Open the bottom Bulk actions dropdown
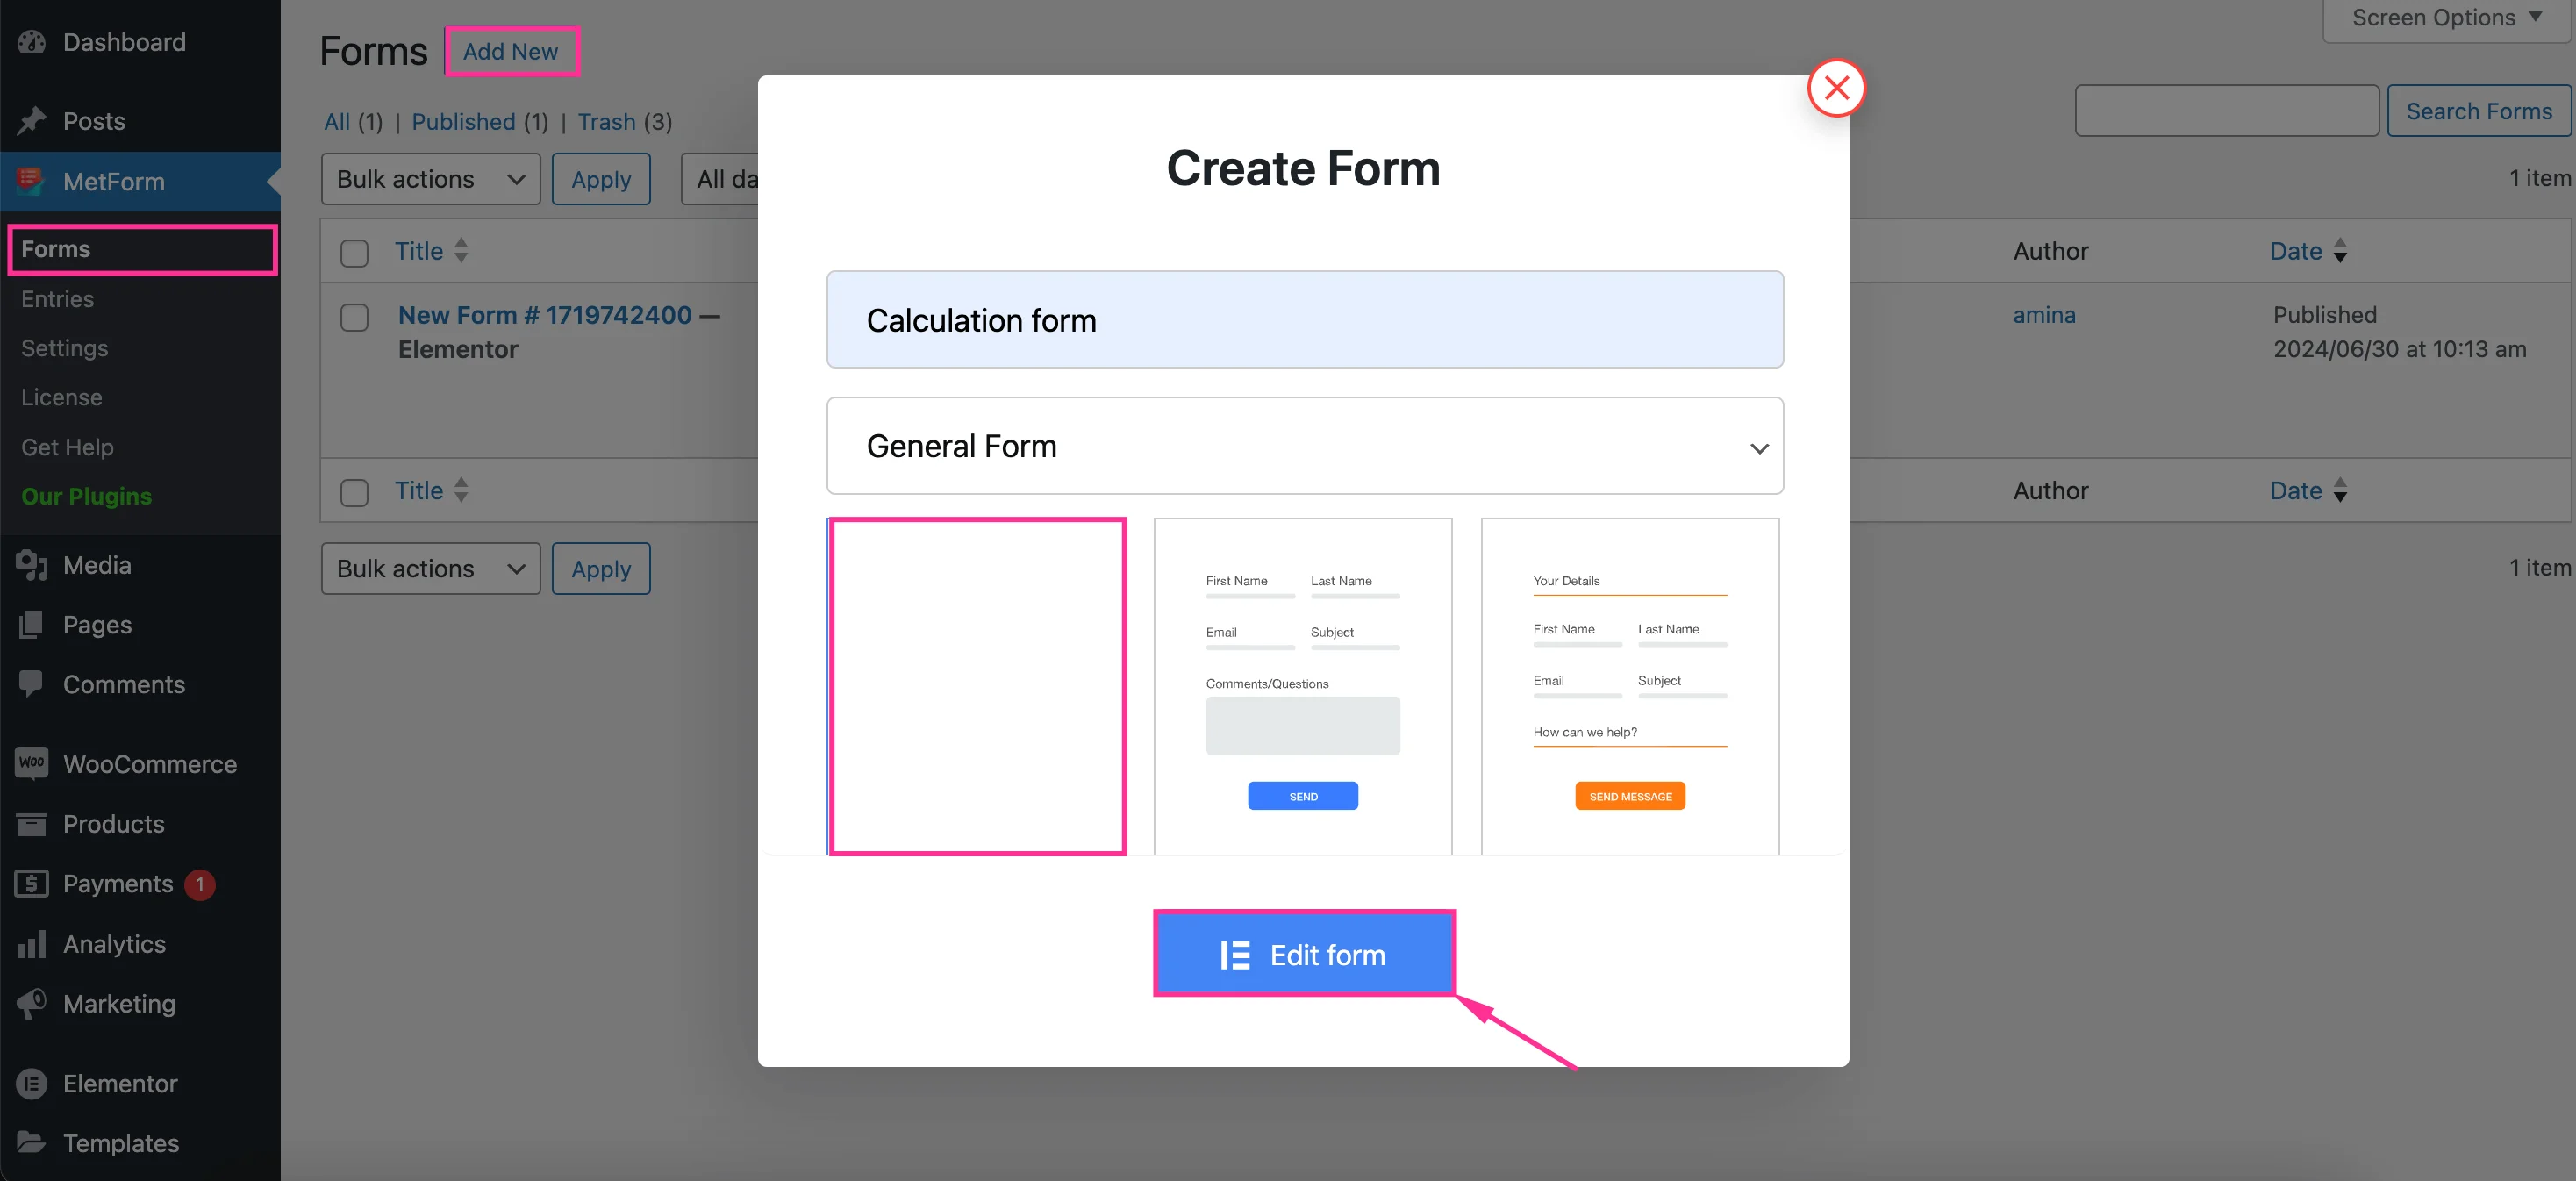The height and width of the screenshot is (1181, 2576). click(430, 568)
